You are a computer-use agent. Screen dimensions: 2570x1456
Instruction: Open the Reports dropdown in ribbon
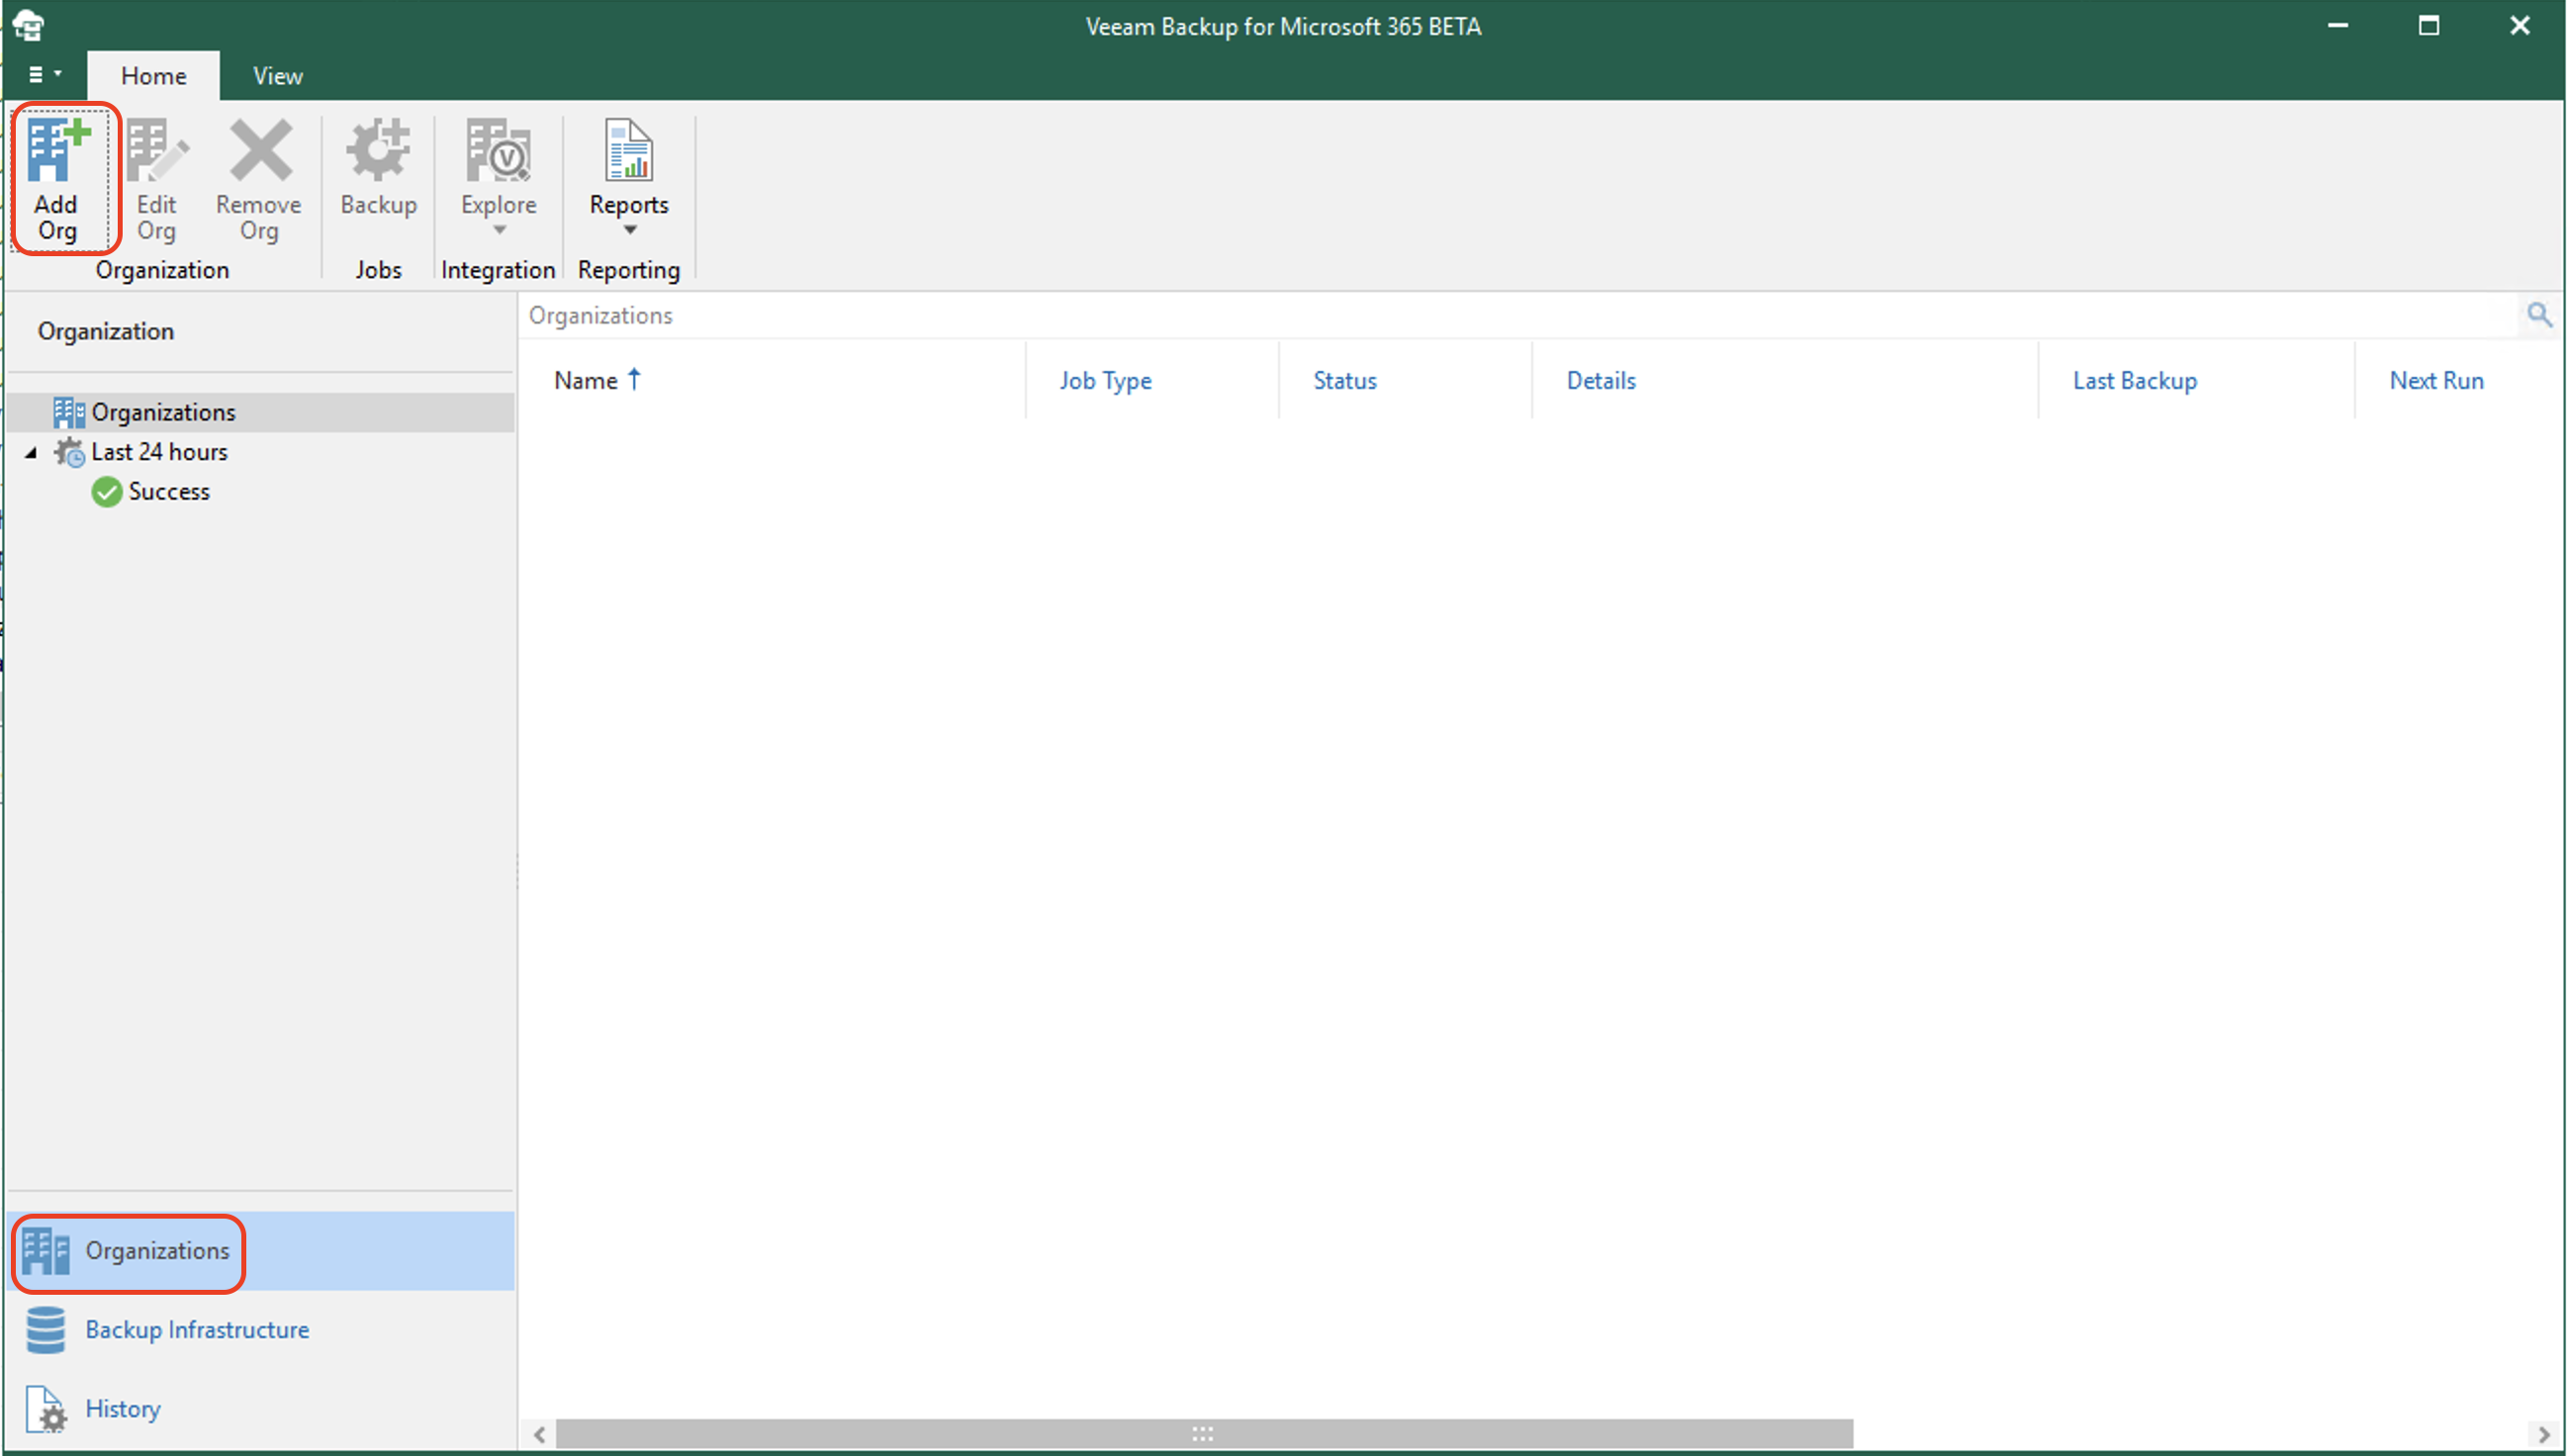point(629,177)
